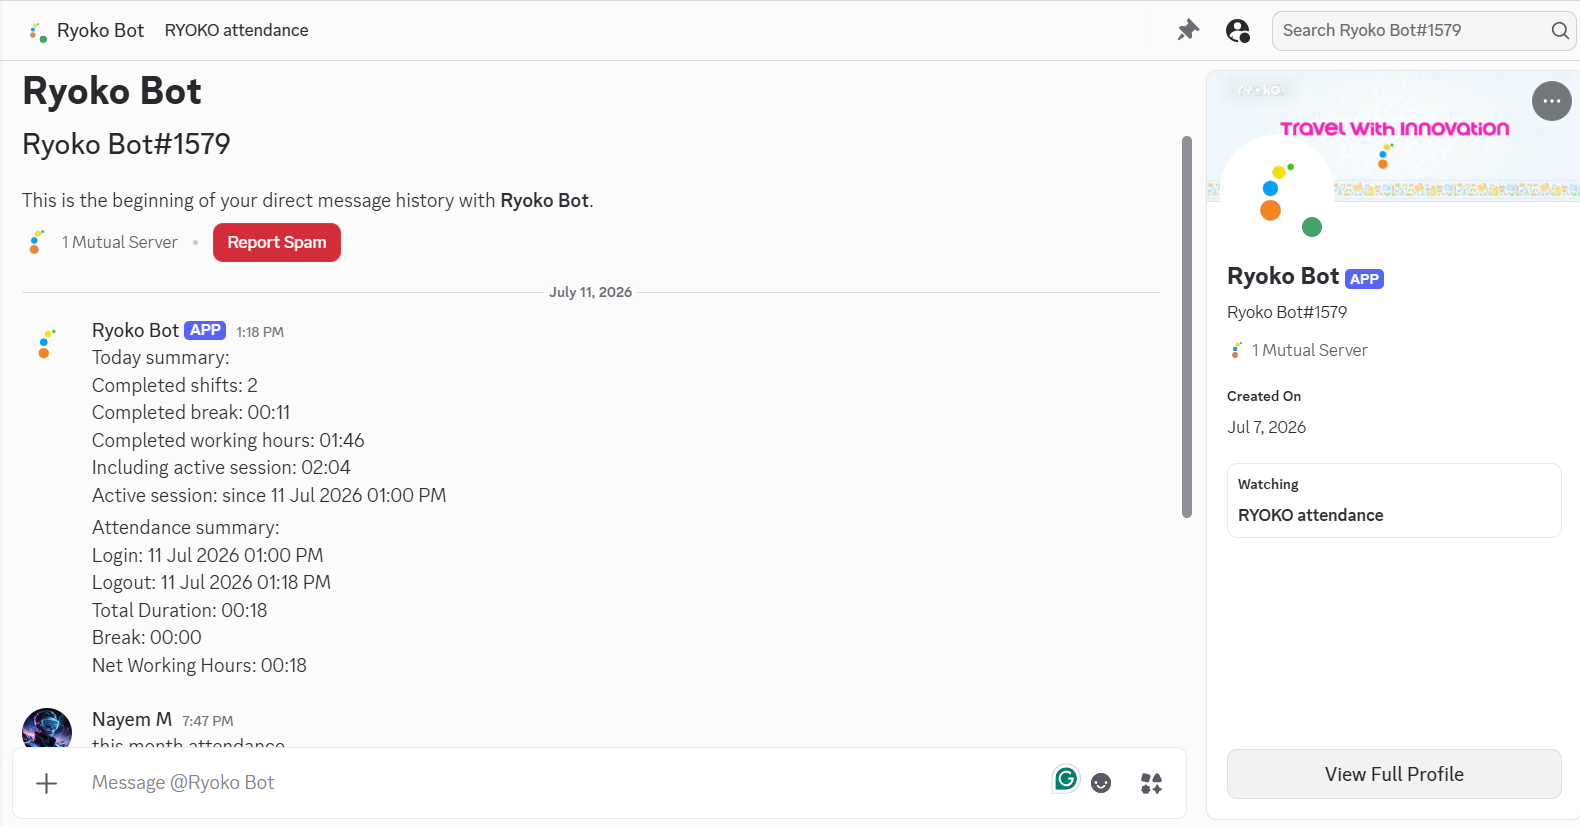Click Ryoko Bot's message avatar

(45, 343)
